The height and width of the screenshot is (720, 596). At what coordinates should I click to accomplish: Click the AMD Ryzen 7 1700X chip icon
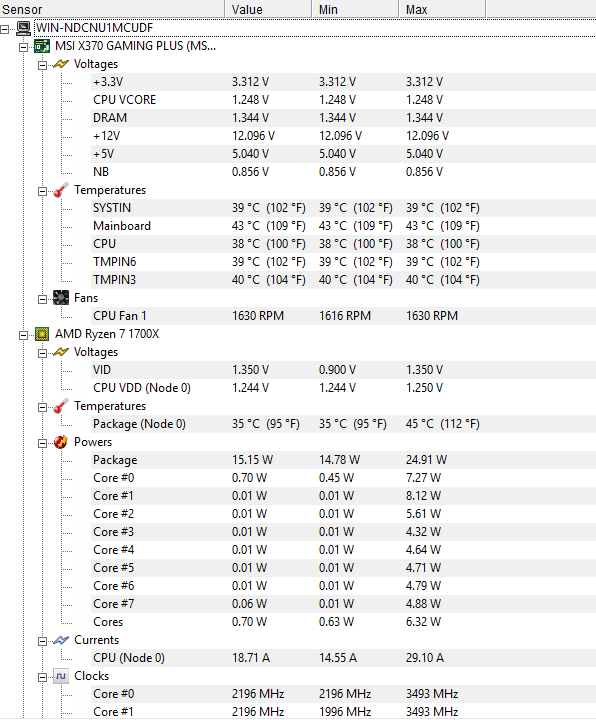tap(42, 334)
